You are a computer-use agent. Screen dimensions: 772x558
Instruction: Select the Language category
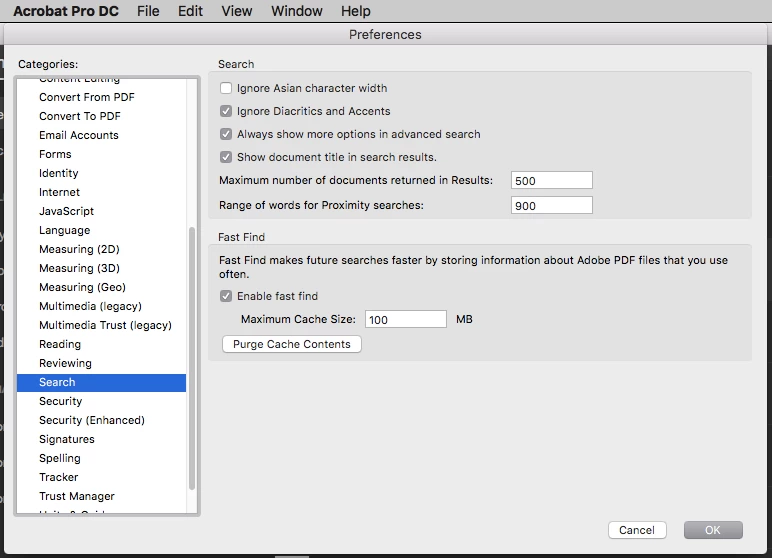coord(101,230)
